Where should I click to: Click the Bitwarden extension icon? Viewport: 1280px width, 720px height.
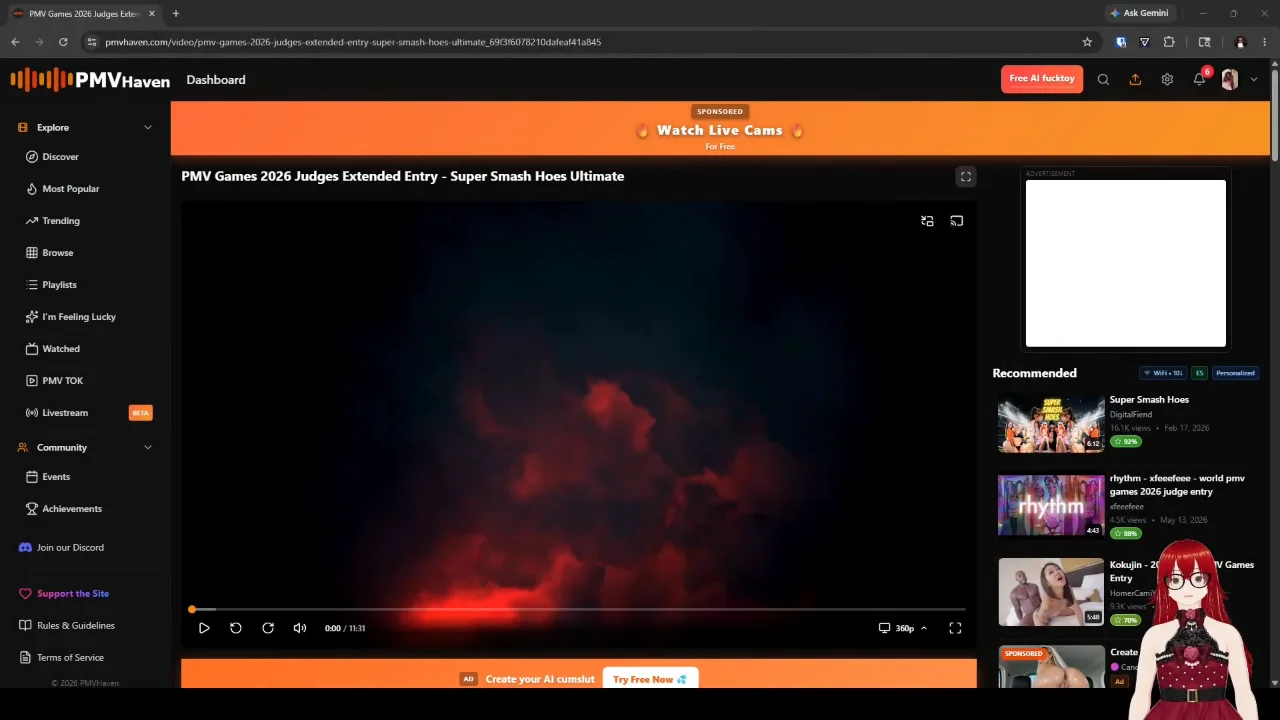pos(1121,42)
